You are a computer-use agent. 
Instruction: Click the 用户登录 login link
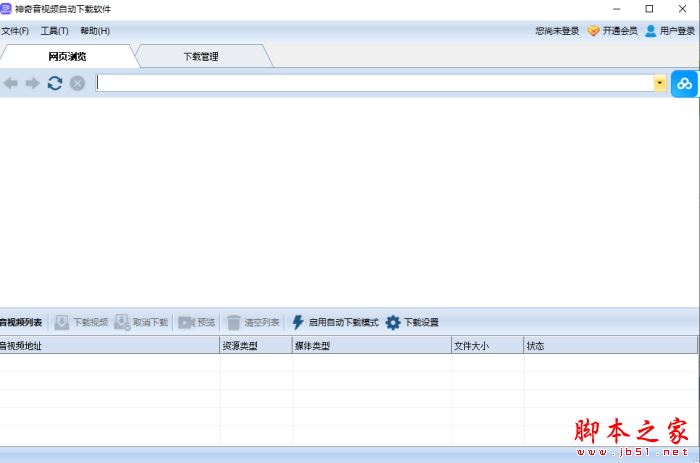coord(670,31)
